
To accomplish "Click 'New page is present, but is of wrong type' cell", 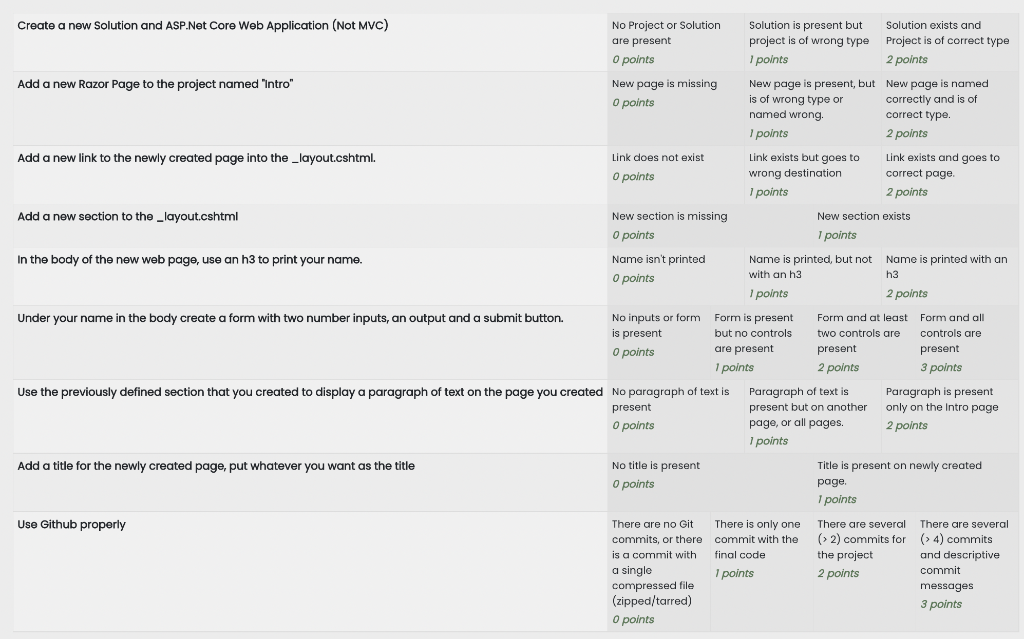I will 812,108.
